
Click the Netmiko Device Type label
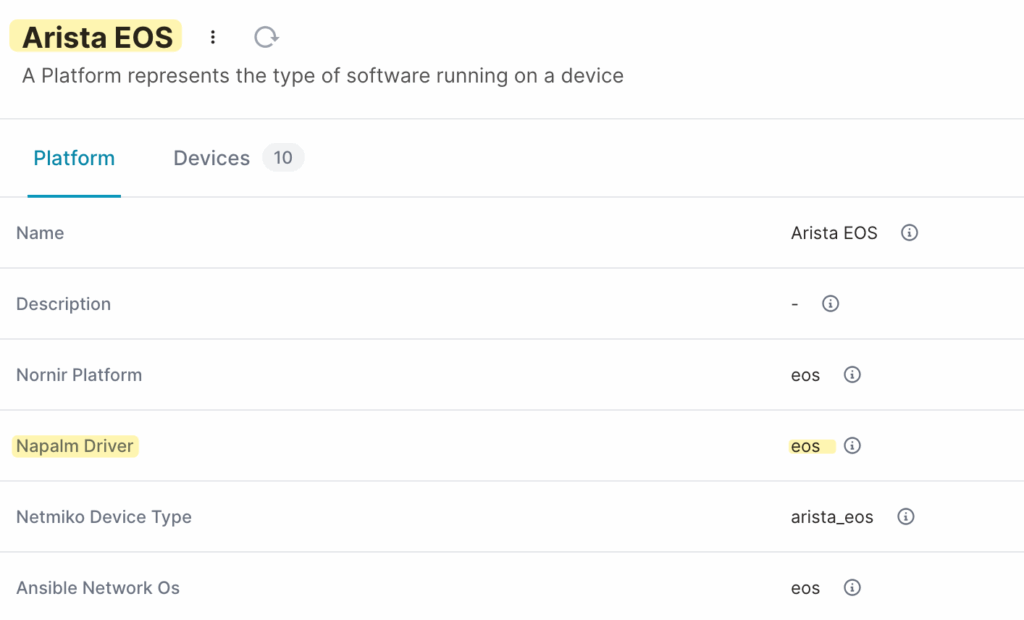104,517
